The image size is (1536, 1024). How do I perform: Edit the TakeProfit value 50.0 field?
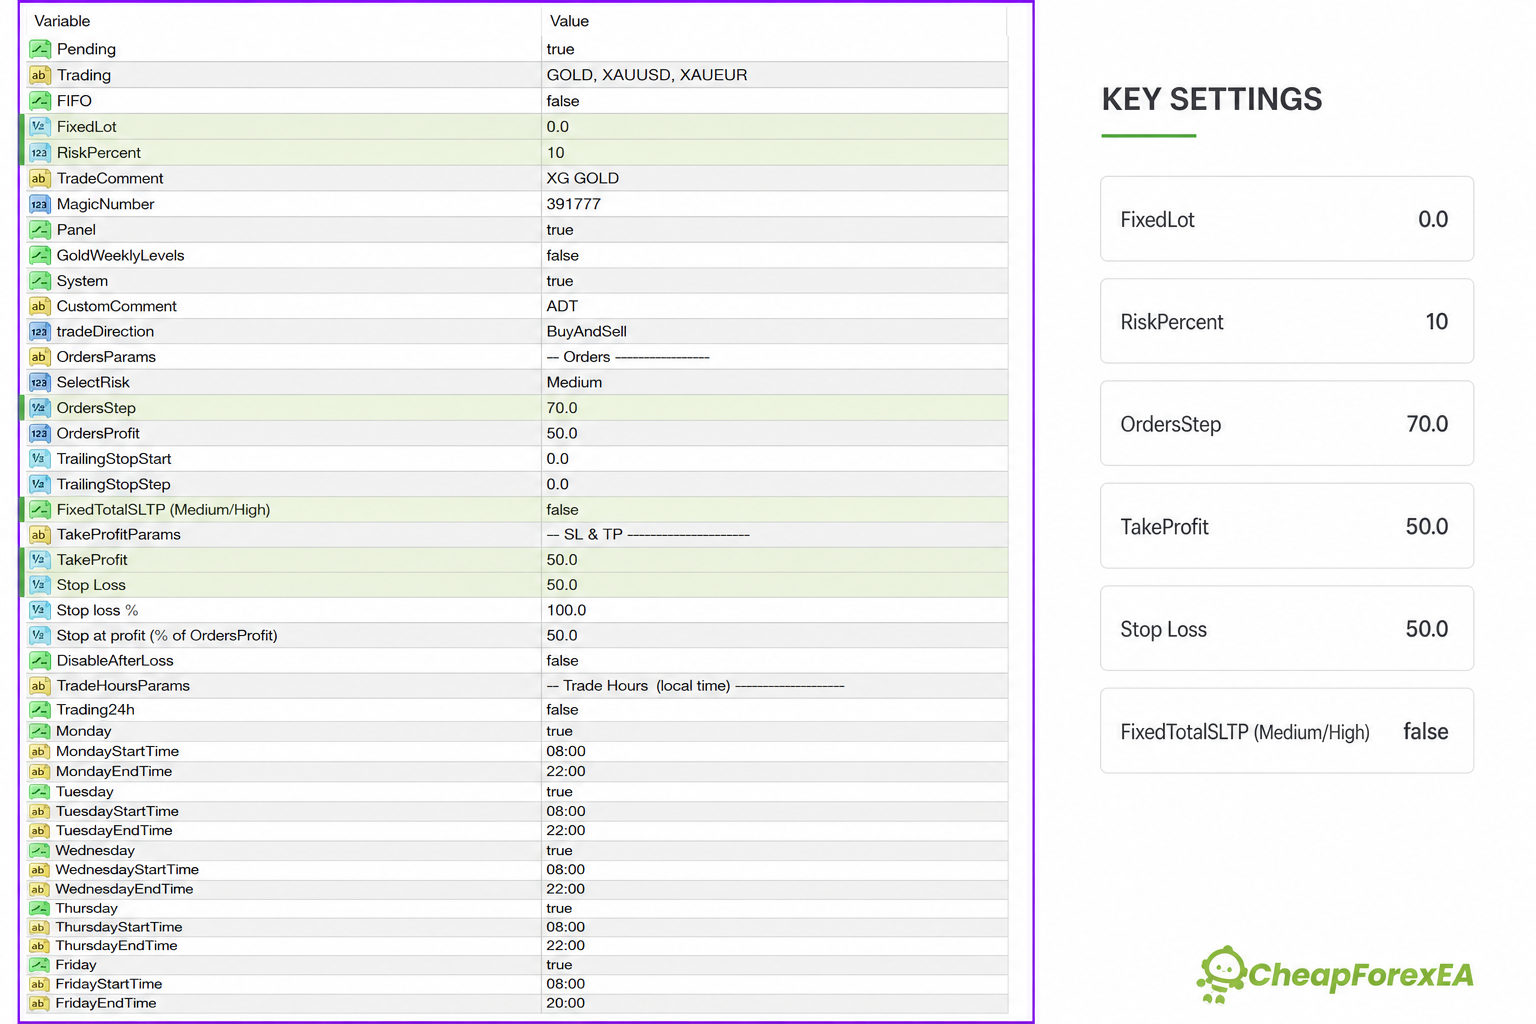(774, 560)
